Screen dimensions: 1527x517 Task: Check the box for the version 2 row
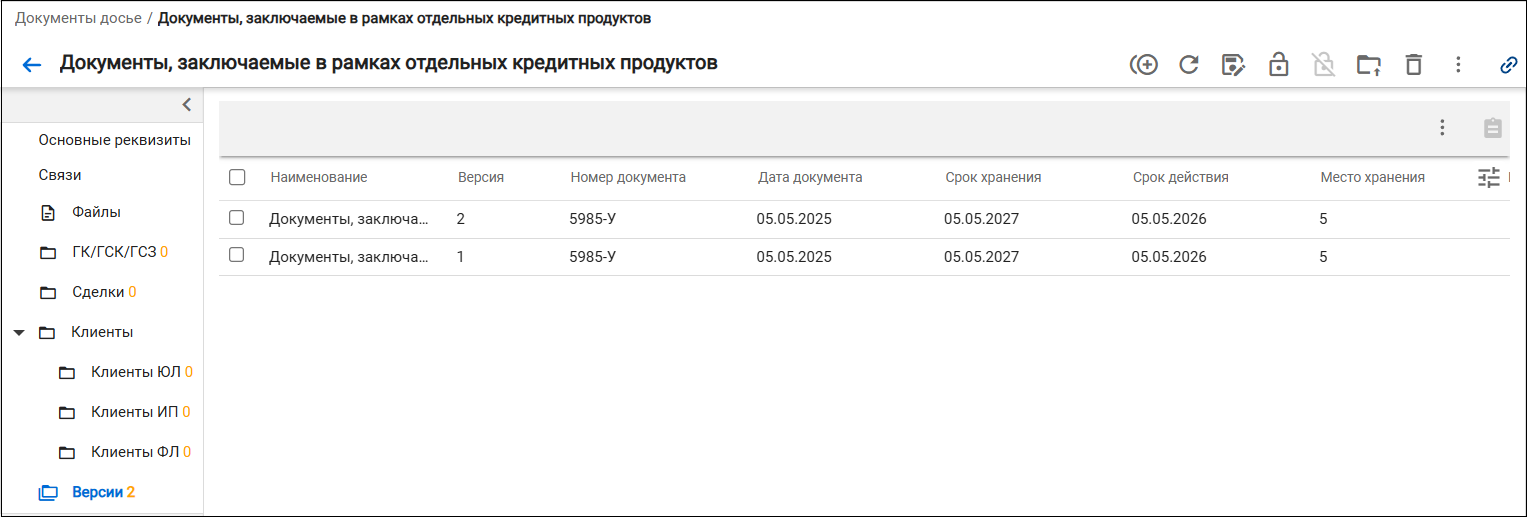[x=237, y=217]
